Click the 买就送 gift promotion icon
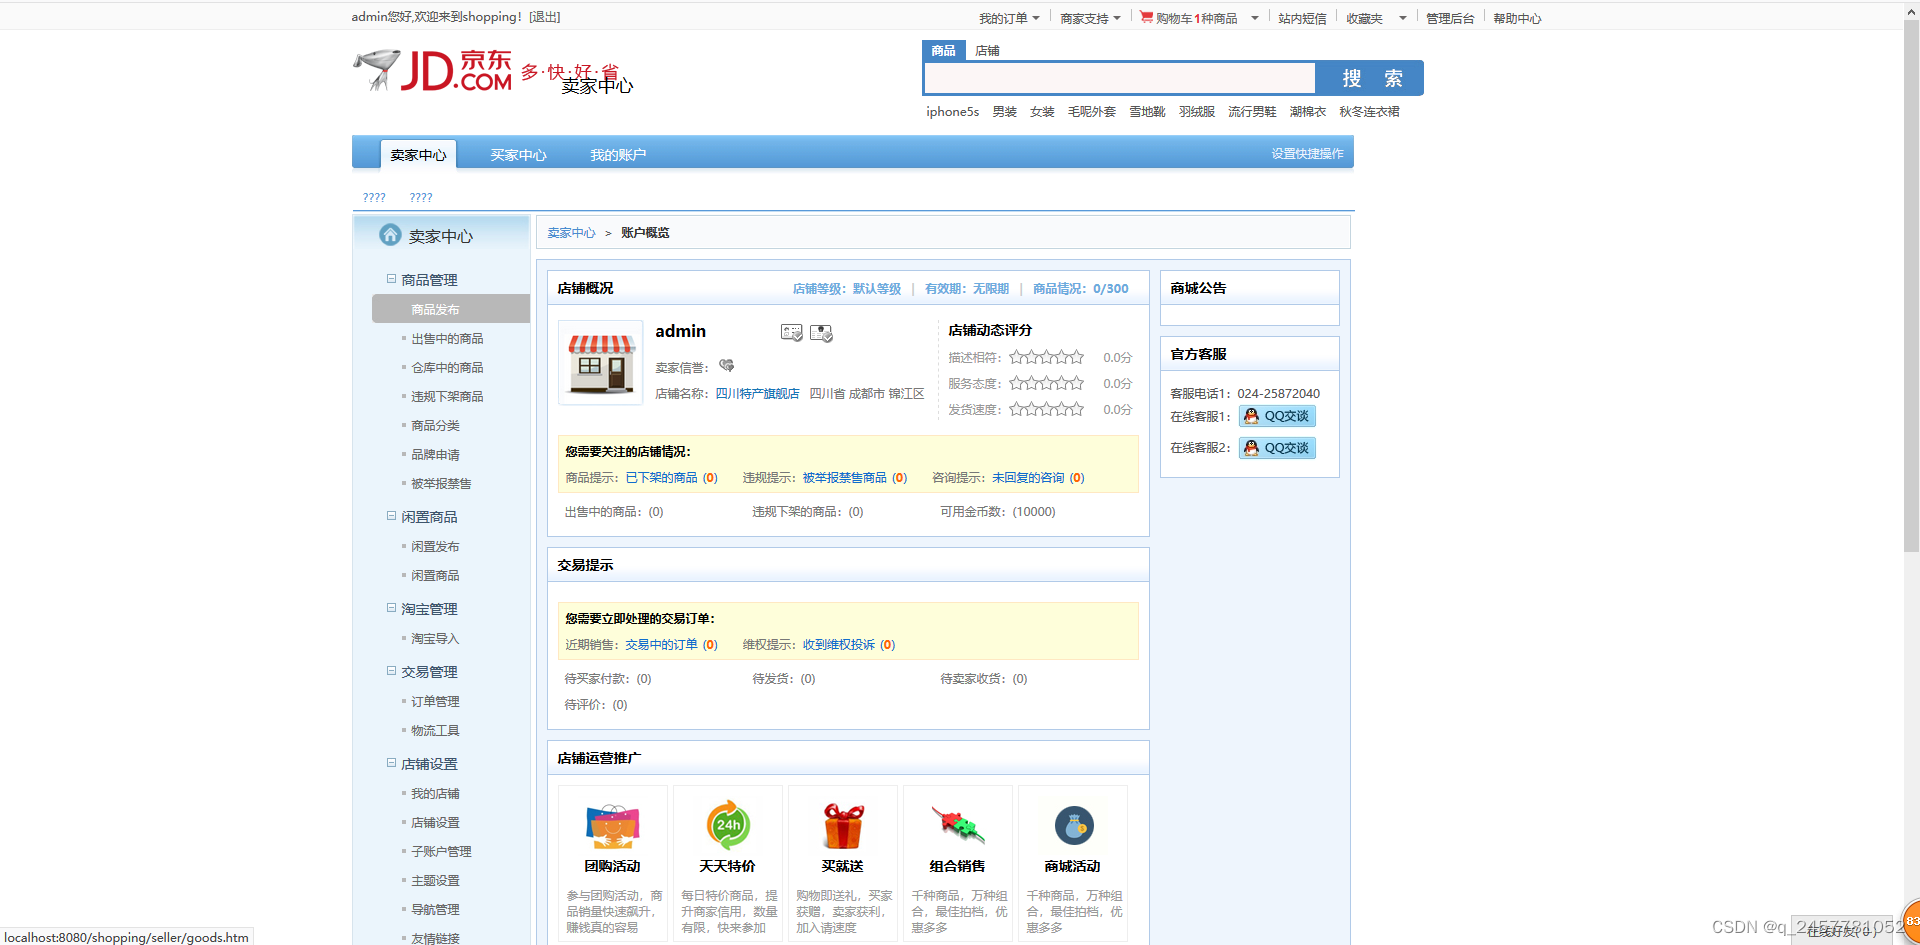The width and height of the screenshot is (1920, 945). [x=842, y=826]
